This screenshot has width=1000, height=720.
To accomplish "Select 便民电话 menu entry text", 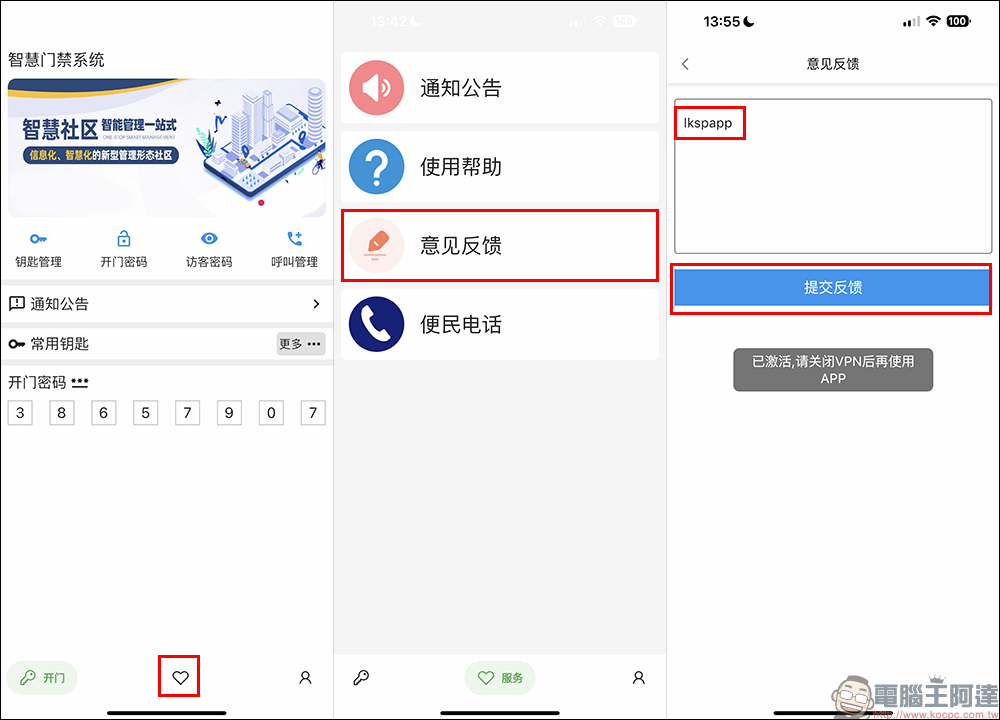I will coord(461,325).
